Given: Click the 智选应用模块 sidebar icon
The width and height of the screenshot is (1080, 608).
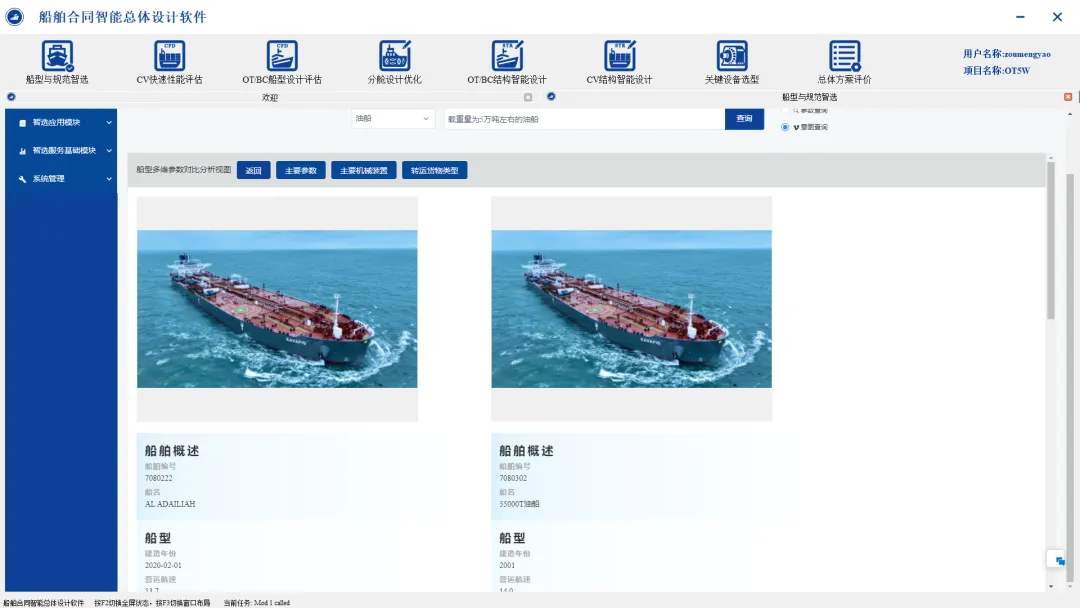Looking at the screenshot, I should (x=22, y=123).
